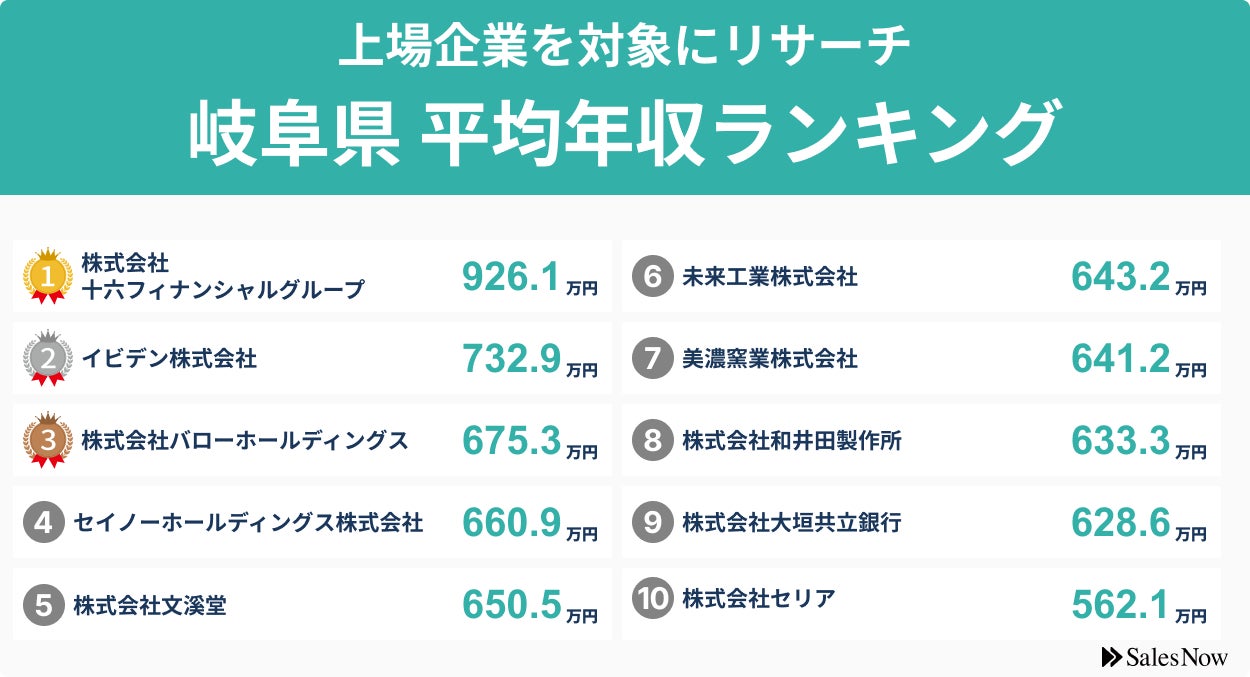This screenshot has width=1250, height=677.
Task: Click the 上場企業を対象にリサーチ subtitle
Action: 624,47
